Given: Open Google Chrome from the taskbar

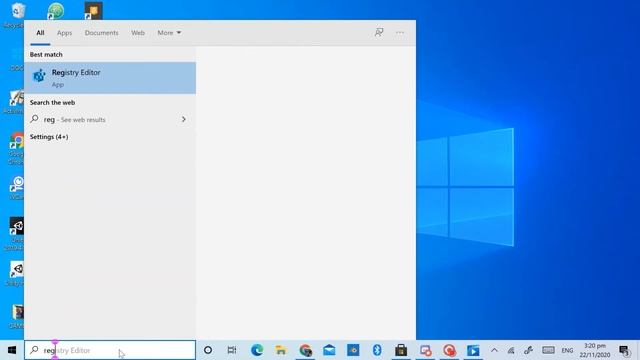Looking at the screenshot, I should [305, 350].
